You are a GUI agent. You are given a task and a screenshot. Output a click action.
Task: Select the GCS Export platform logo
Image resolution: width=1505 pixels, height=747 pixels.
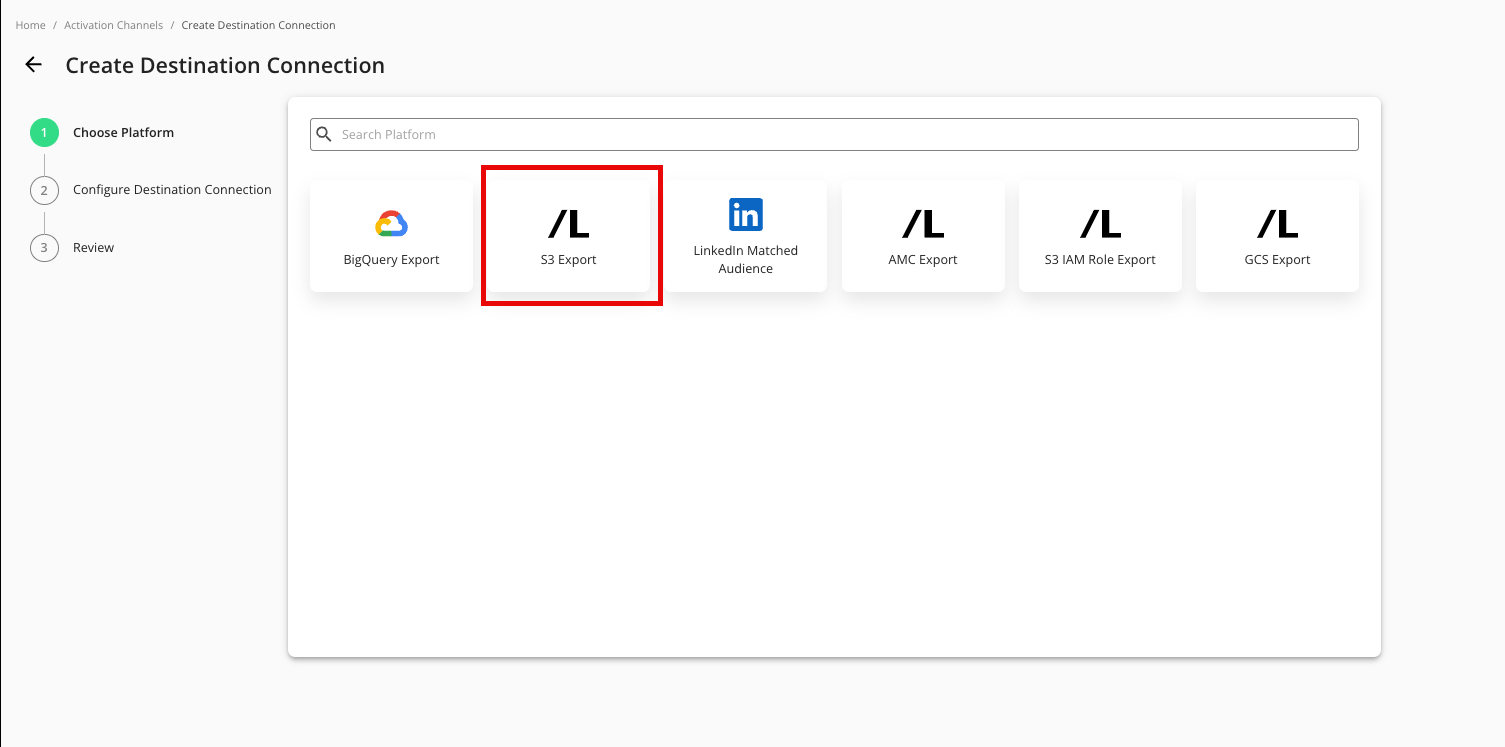pos(1277,225)
